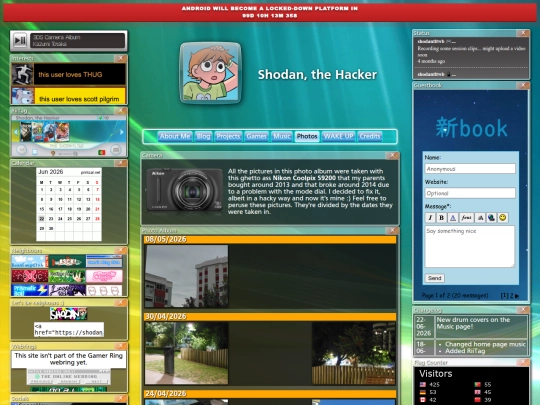Open the 30/04/2026 night fence photo
This screenshot has height=405, width=540.
(x=353, y=353)
